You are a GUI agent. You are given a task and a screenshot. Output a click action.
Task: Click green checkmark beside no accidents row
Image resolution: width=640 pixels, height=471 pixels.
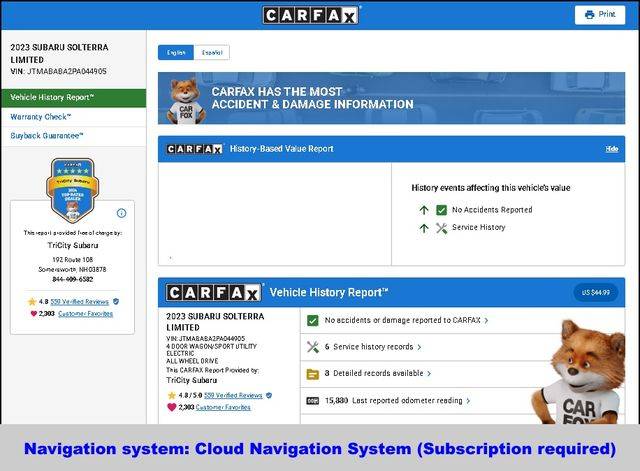coord(313,320)
